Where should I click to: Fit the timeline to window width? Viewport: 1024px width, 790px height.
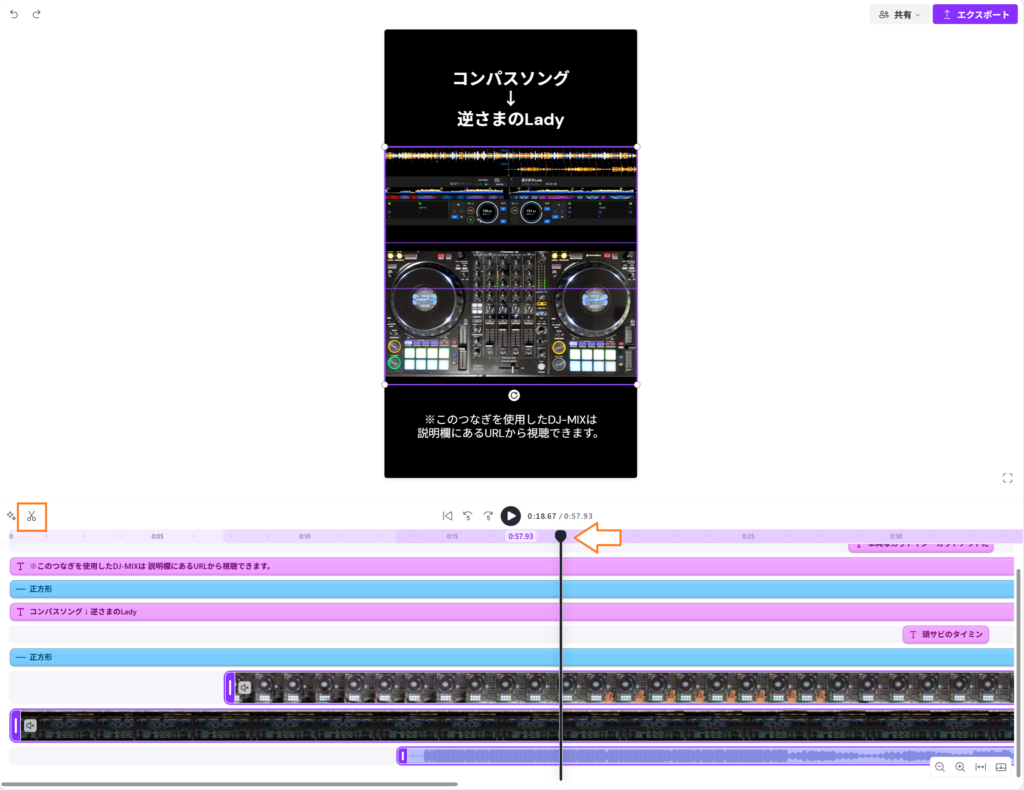pyautogui.click(x=980, y=767)
